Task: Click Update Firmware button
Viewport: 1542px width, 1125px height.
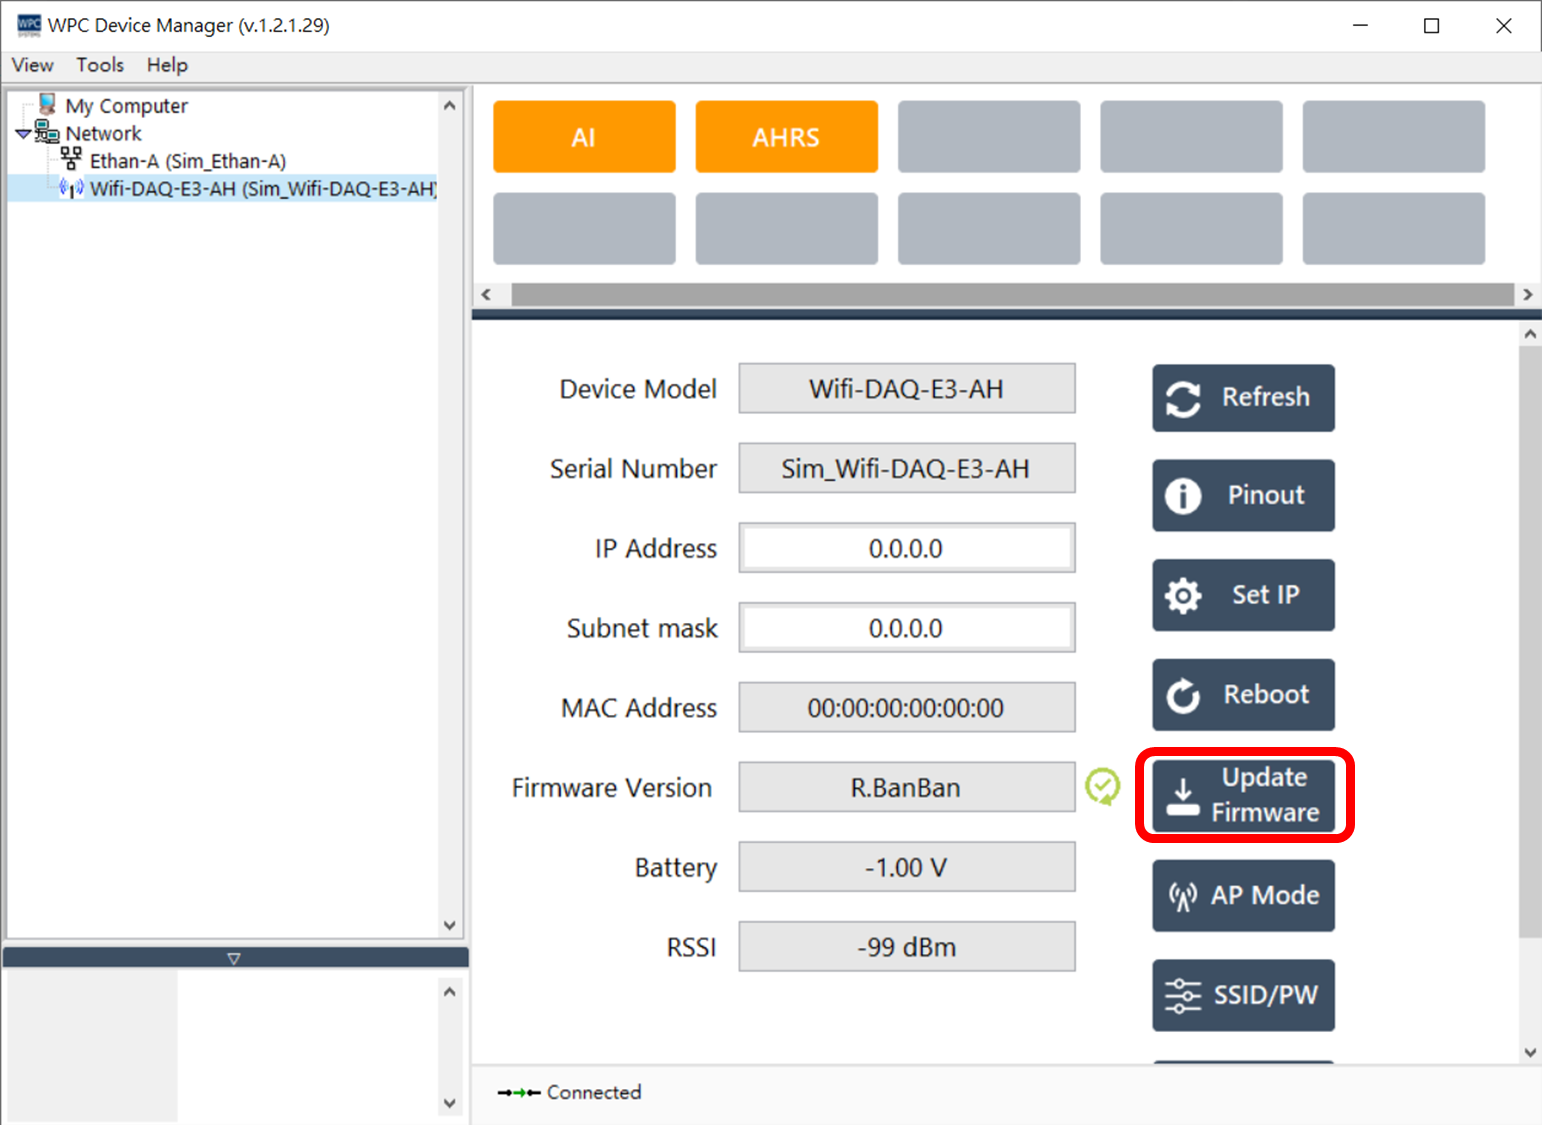Action: pos(1243,795)
